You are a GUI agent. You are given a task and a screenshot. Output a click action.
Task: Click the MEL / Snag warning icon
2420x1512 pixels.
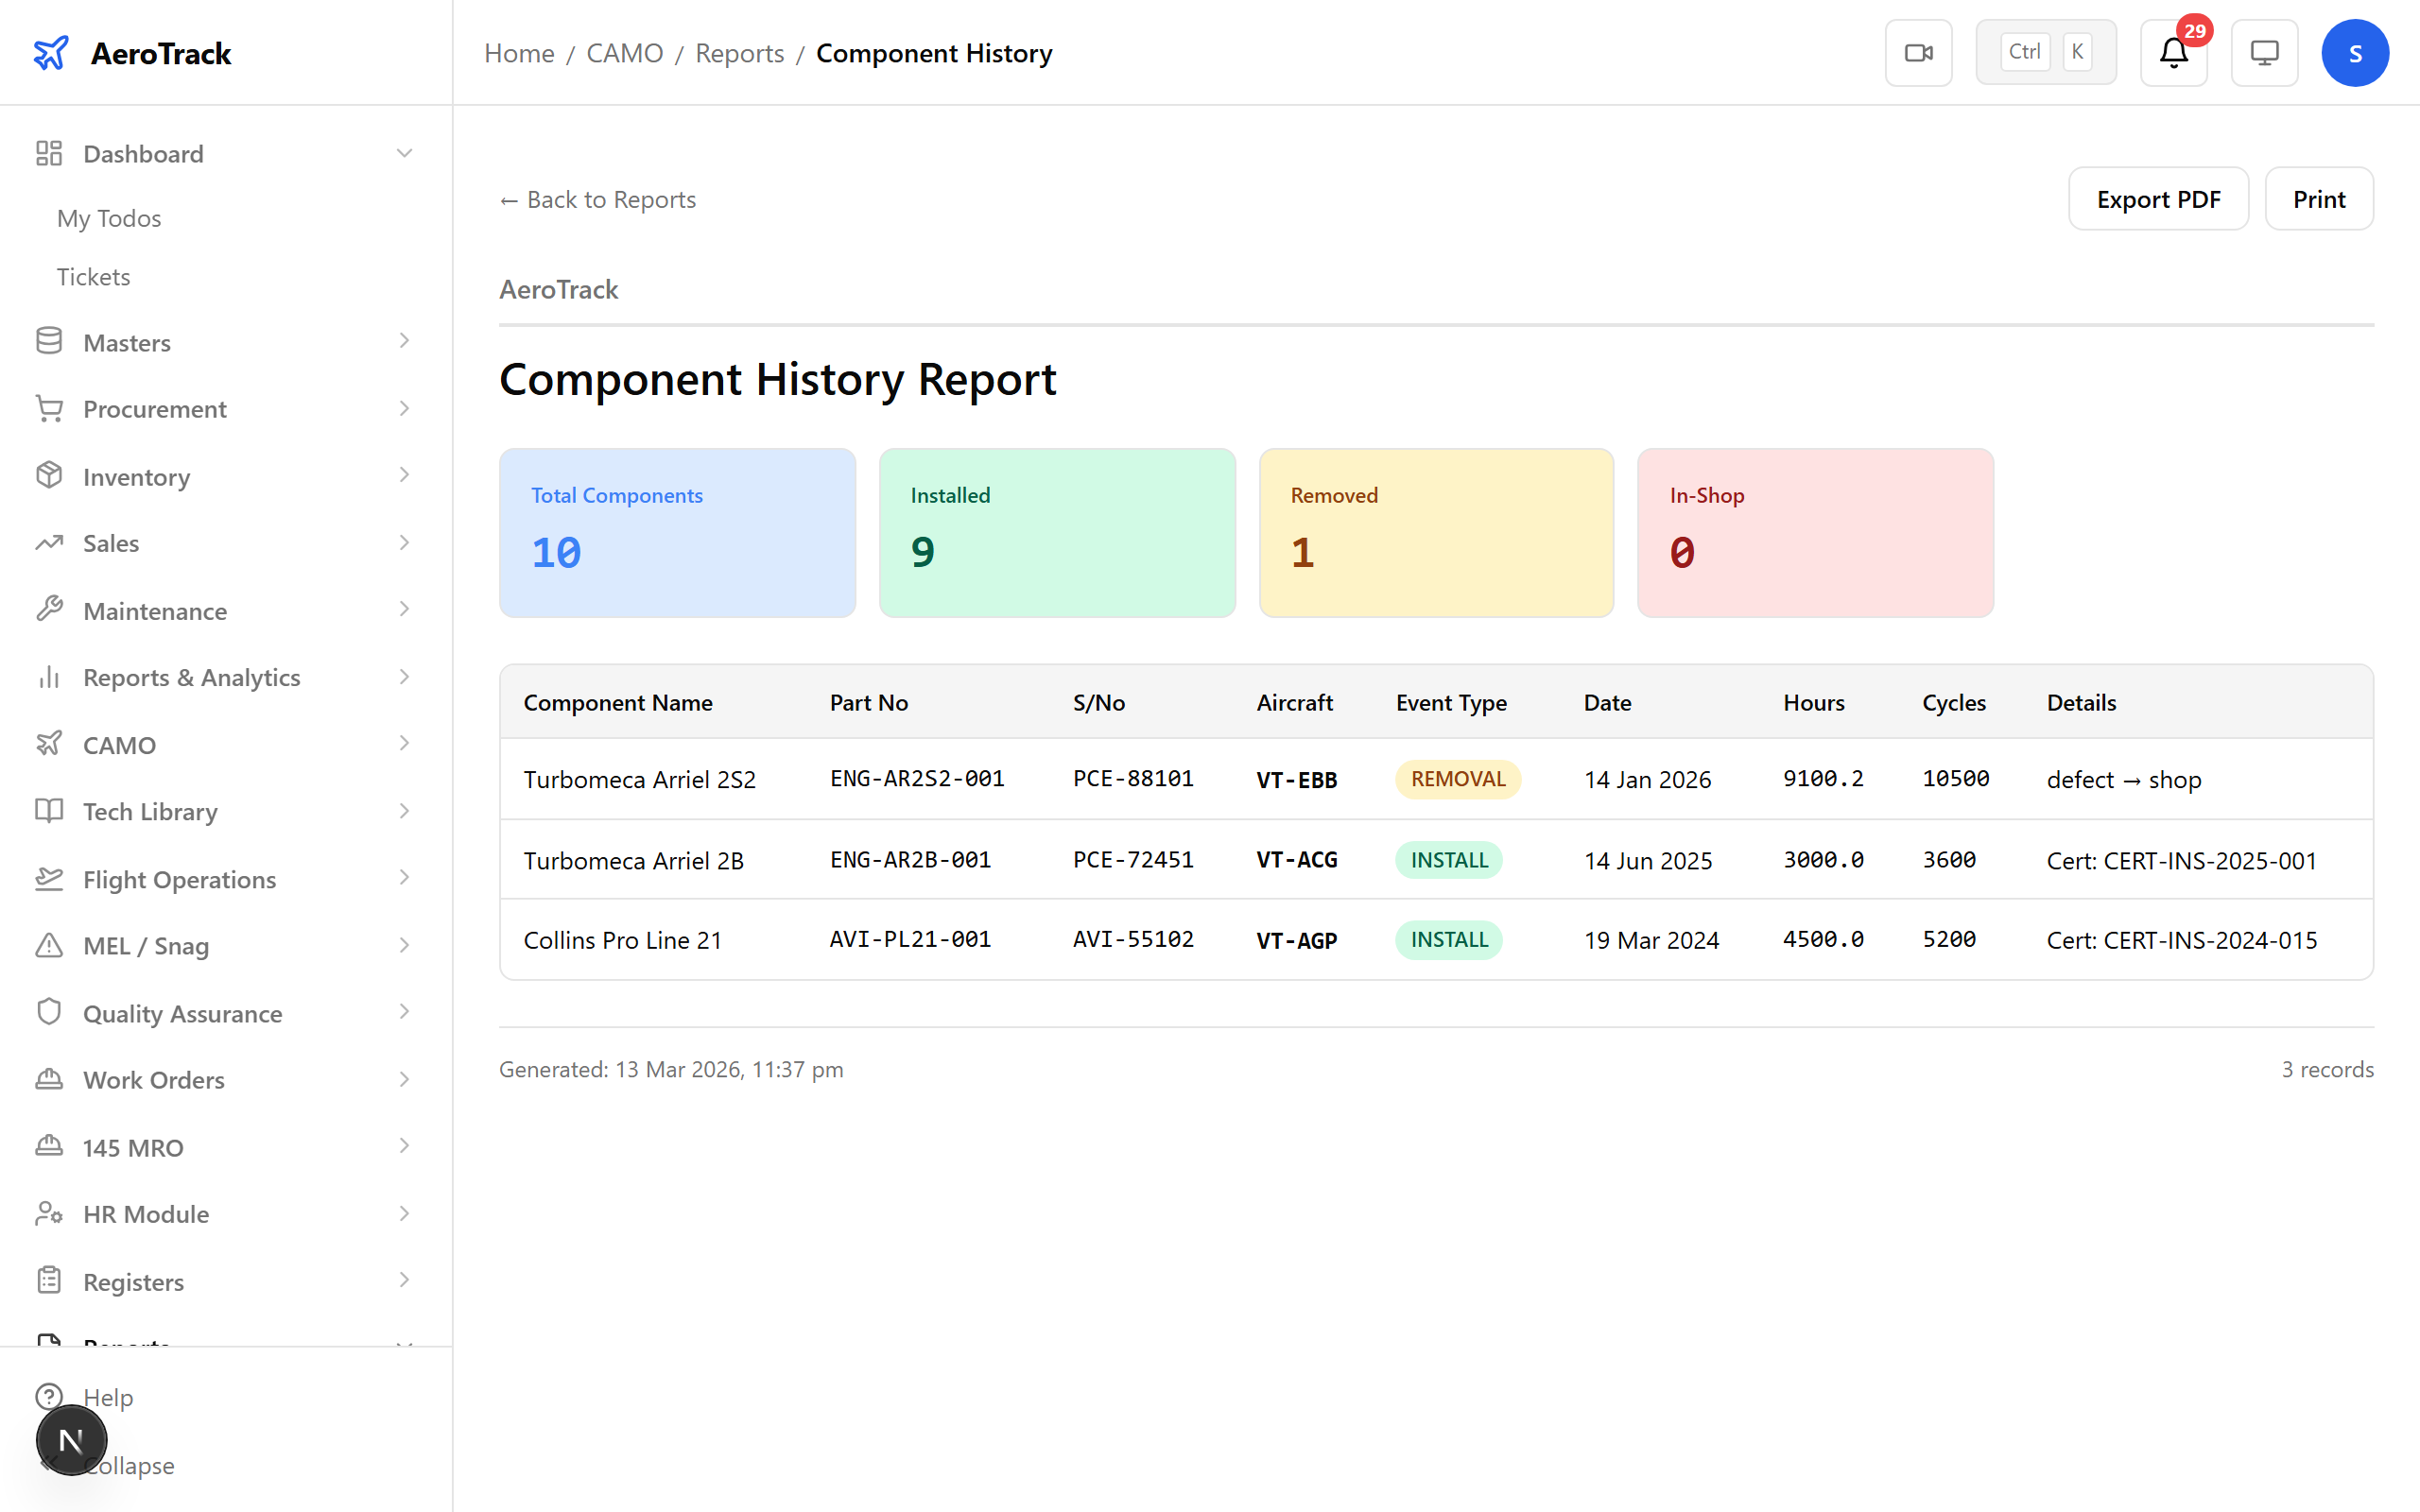tap(49, 945)
